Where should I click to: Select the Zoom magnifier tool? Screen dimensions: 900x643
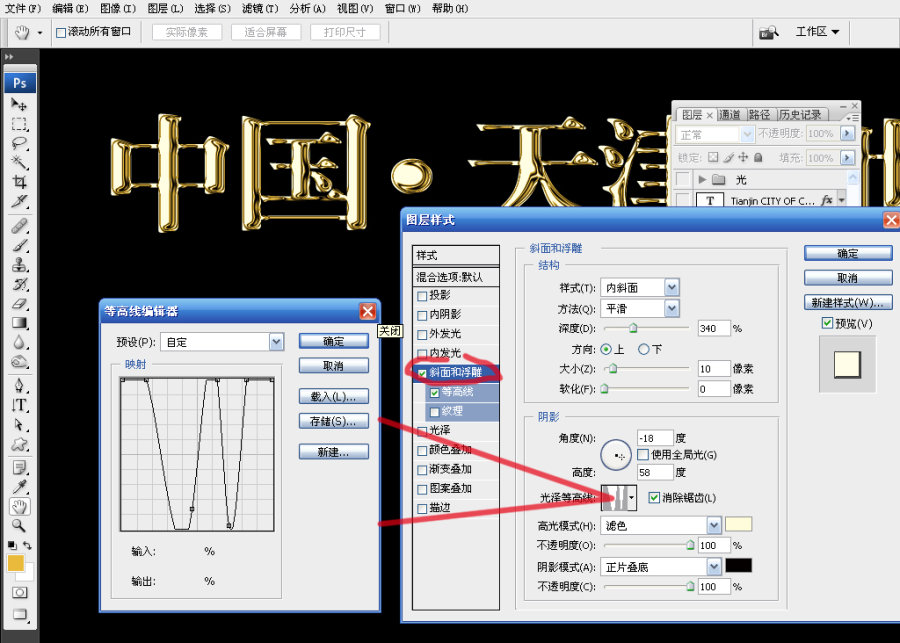(19, 525)
